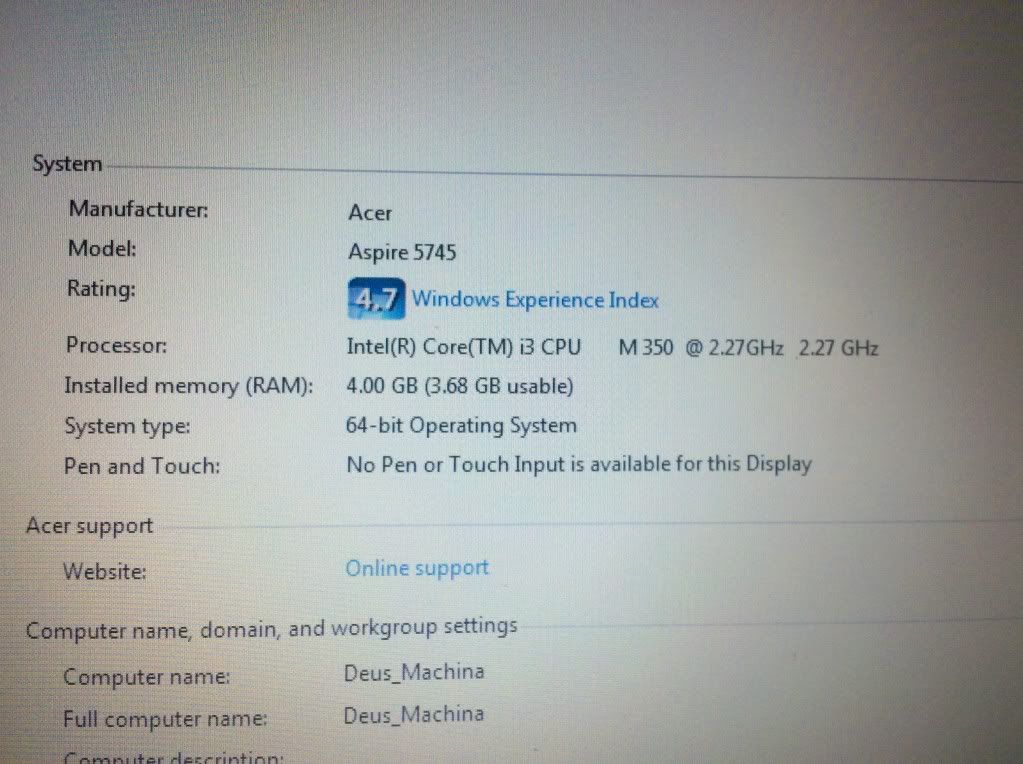The image size is (1023, 764).
Task: Select the '4.00 GB (3.68 GB usable)' value
Action: click(x=459, y=386)
